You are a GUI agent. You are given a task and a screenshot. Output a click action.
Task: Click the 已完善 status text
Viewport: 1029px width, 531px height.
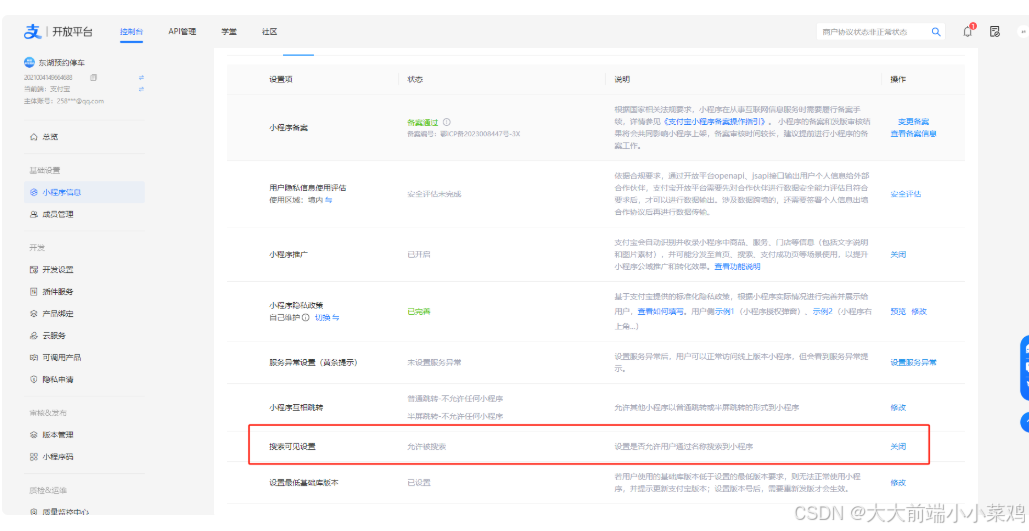tap(419, 312)
